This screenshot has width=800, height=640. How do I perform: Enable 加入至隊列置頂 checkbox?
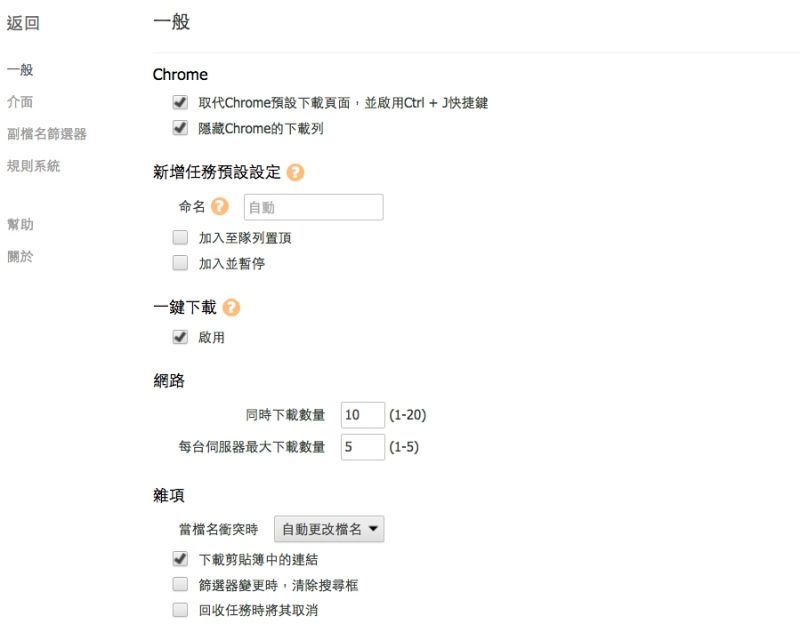[180, 238]
